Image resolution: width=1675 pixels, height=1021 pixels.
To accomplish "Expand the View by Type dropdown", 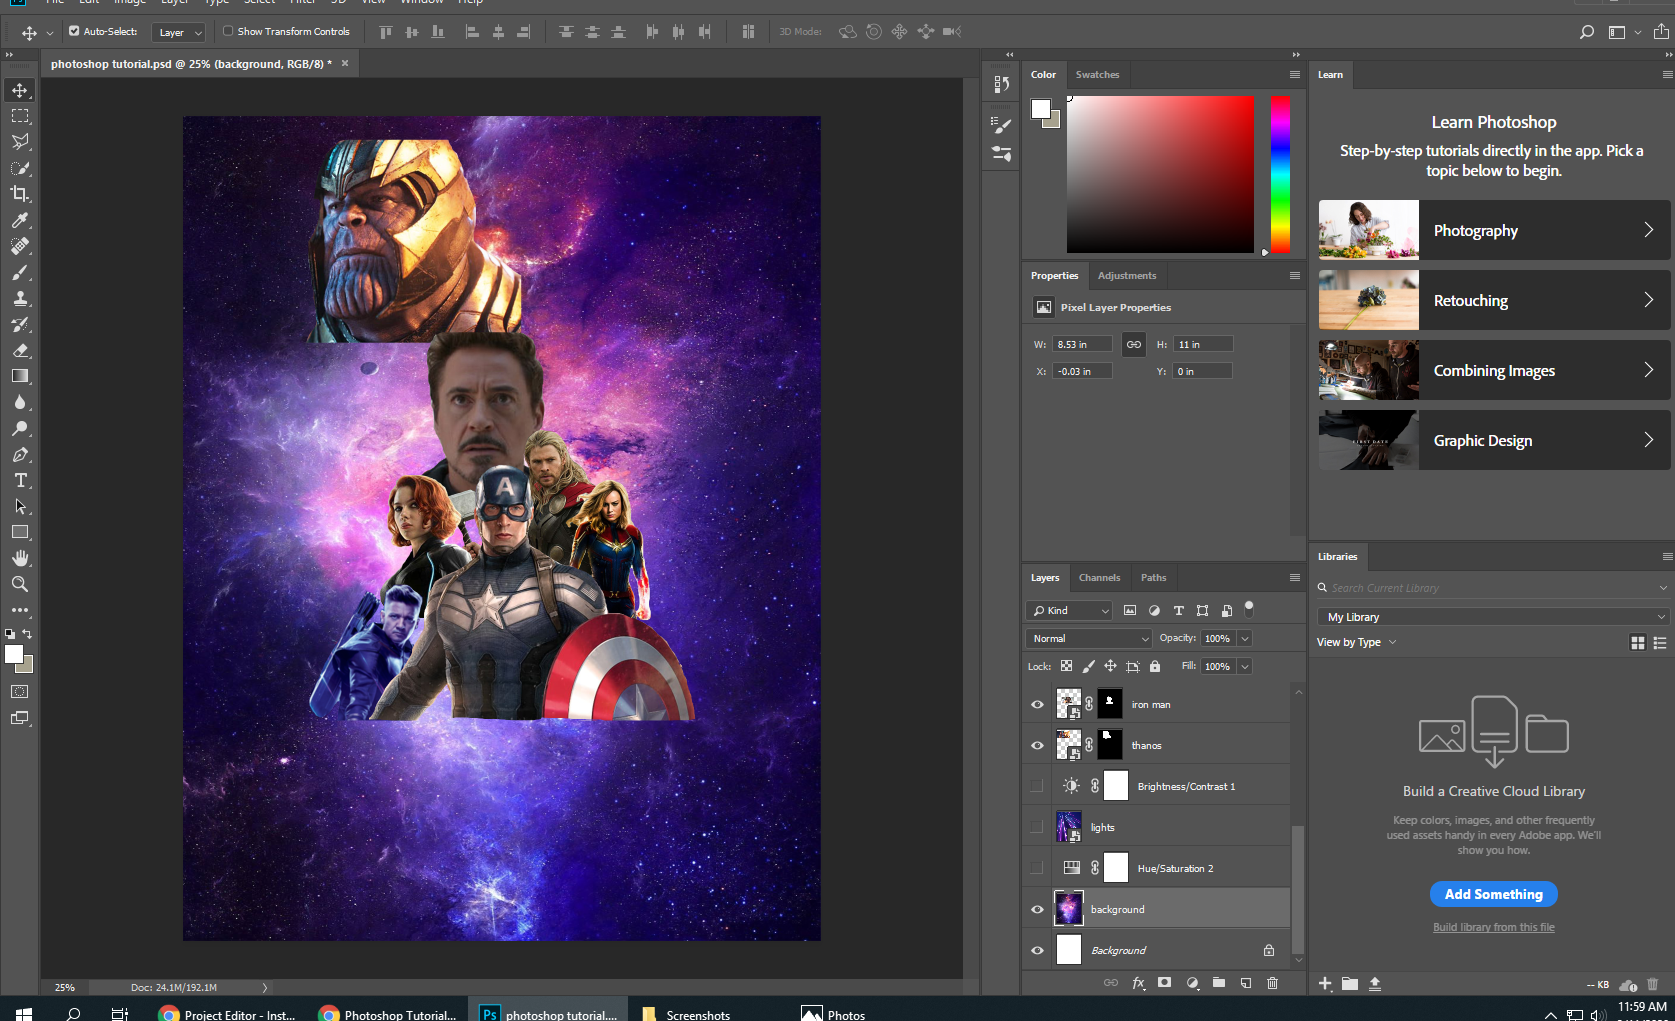I will 1356,642.
